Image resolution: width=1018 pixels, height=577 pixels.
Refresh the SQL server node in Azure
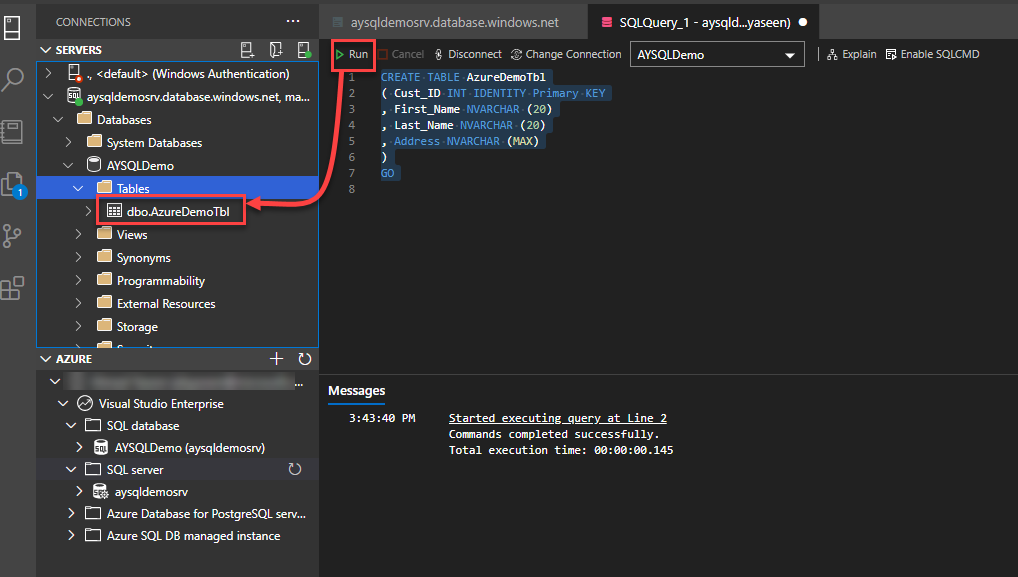pyautogui.click(x=295, y=469)
